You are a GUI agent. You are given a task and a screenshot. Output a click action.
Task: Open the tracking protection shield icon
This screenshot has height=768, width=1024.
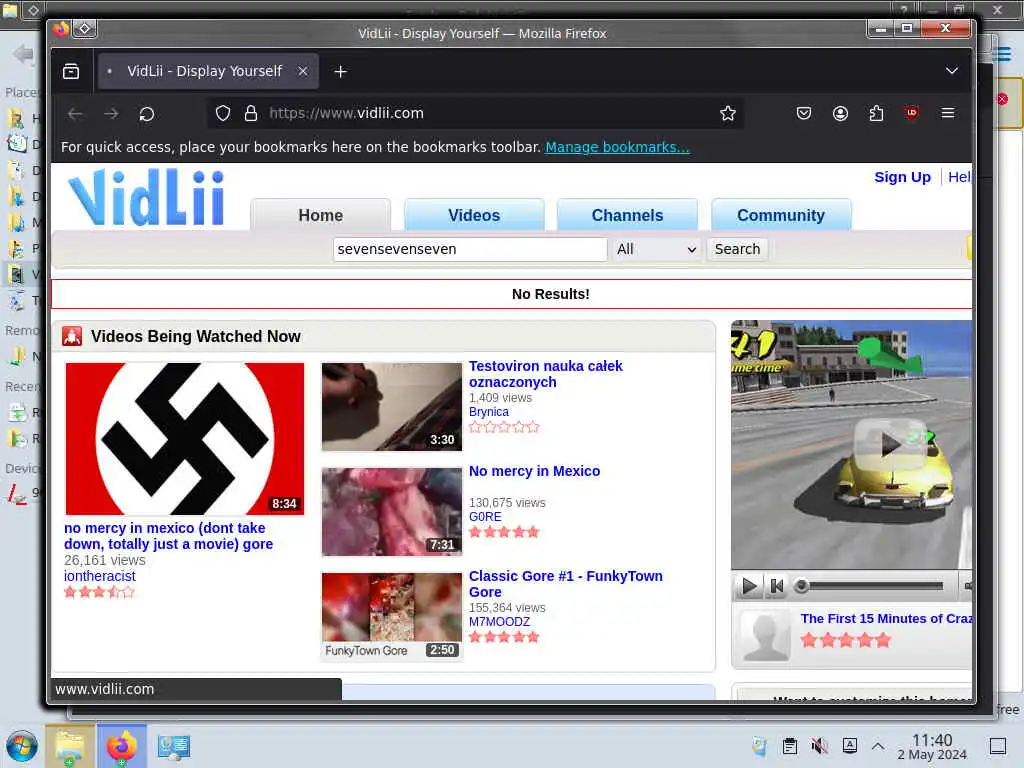pyautogui.click(x=223, y=114)
